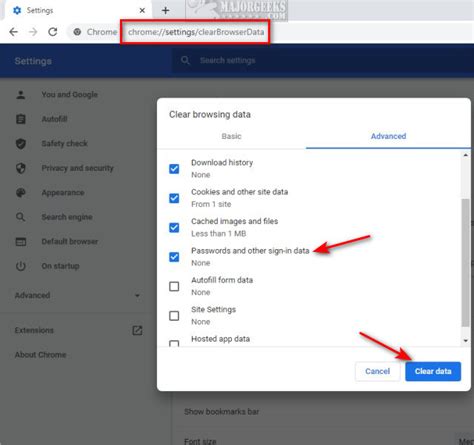Screen dimensions: 474x445
Task: Click the Settings header title
Action: (x=33, y=61)
